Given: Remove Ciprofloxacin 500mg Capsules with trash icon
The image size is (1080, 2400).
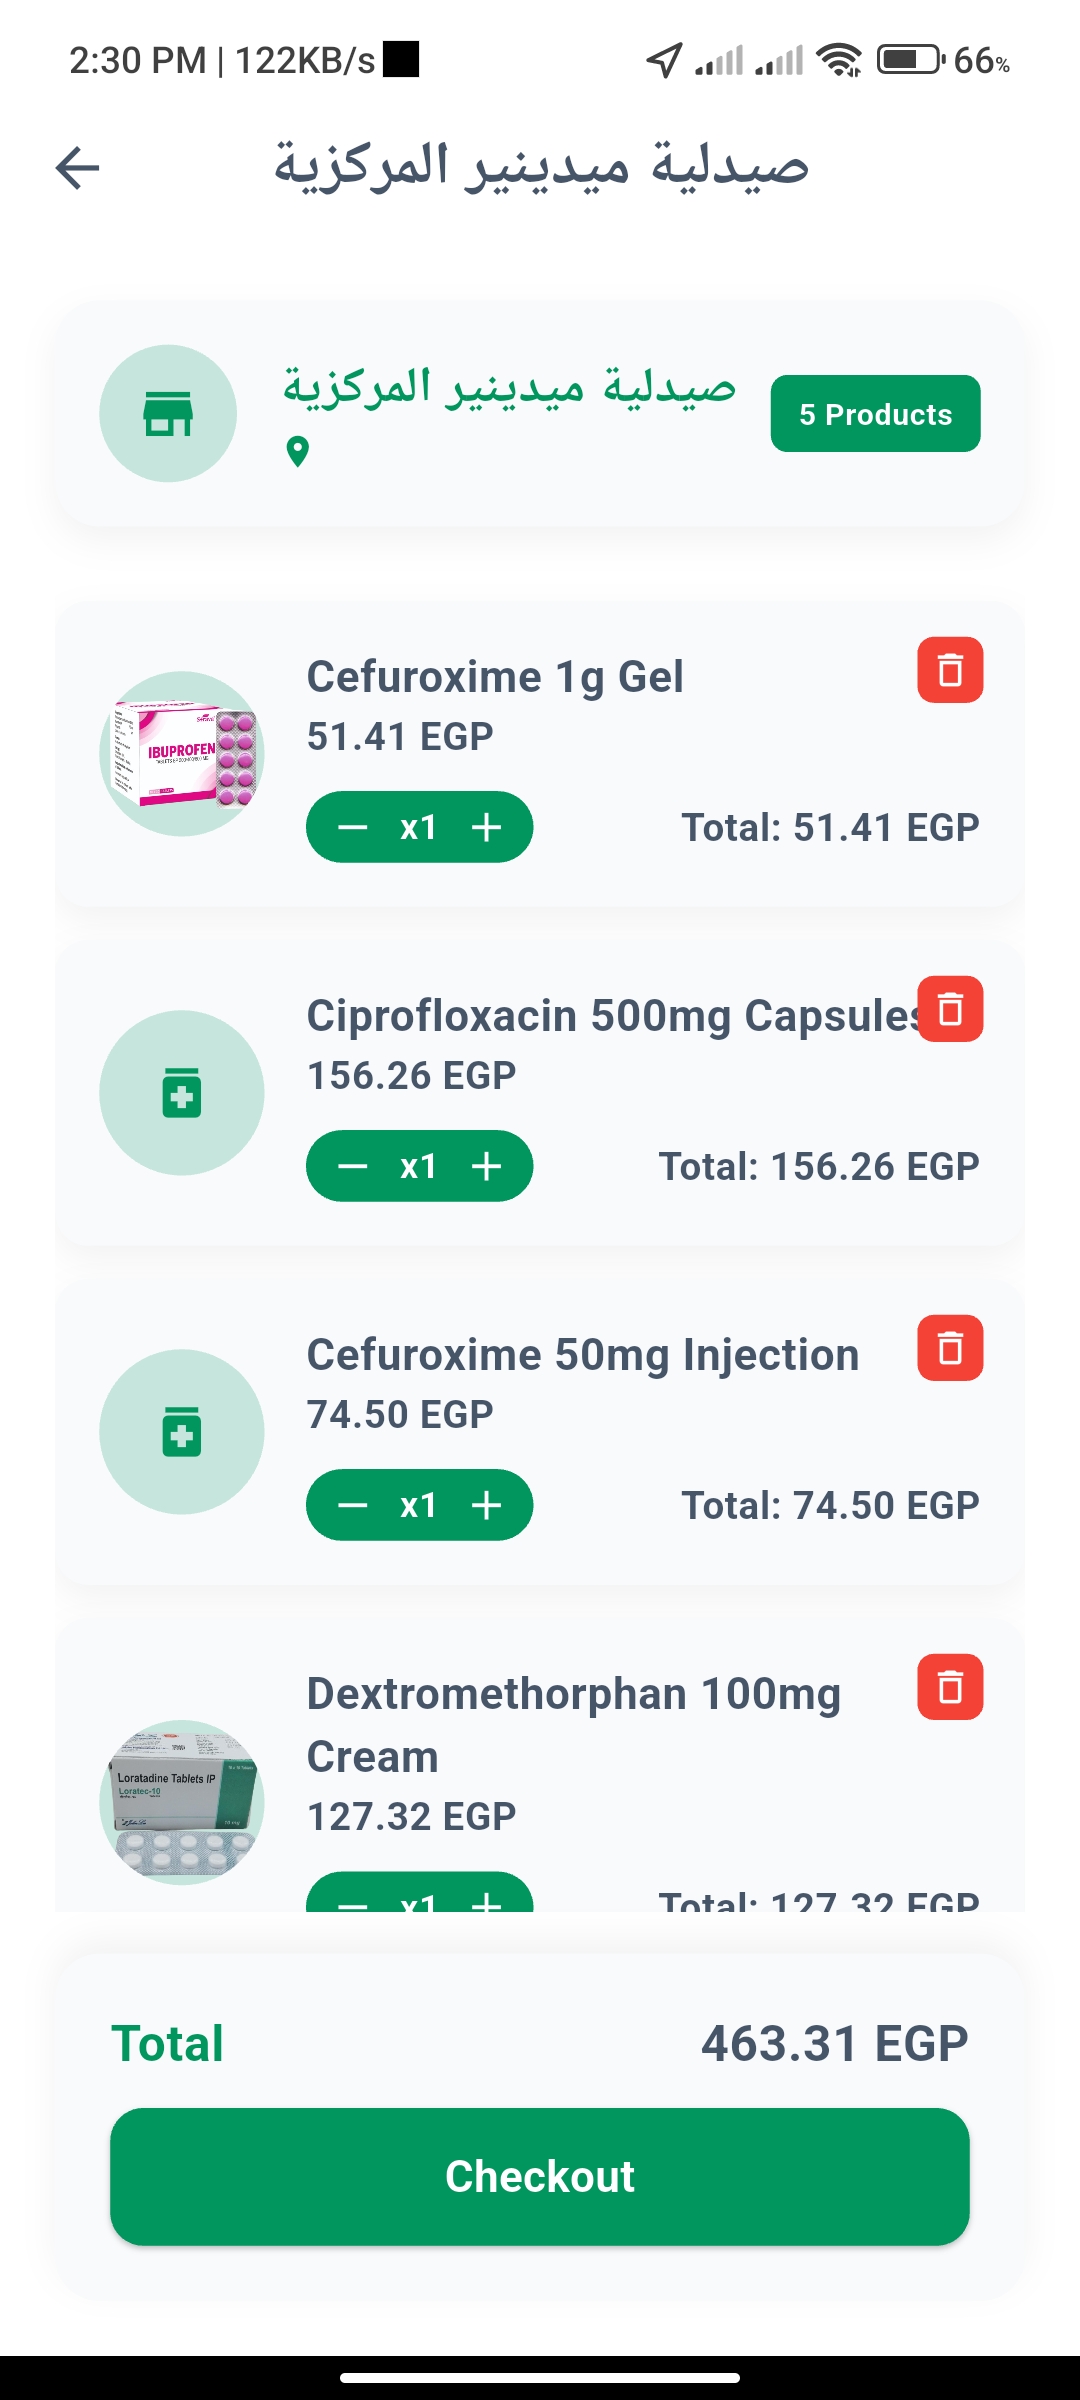Looking at the screenshot, I should (x=950, y=1009).
